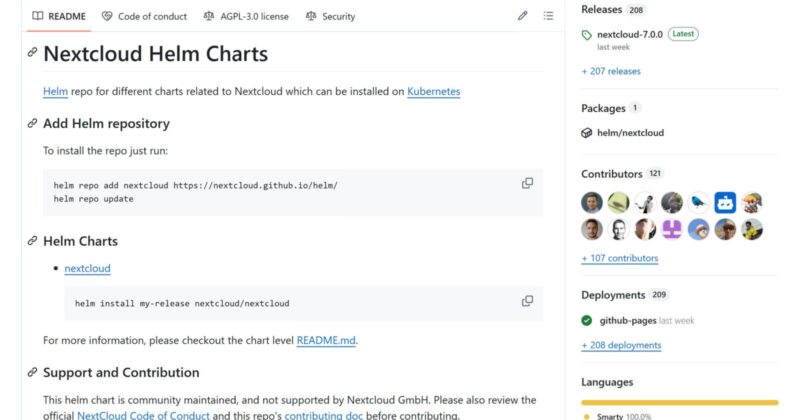Click the first contributor avatar
Viewport: 800px width, 420px height.
[592, 202]
